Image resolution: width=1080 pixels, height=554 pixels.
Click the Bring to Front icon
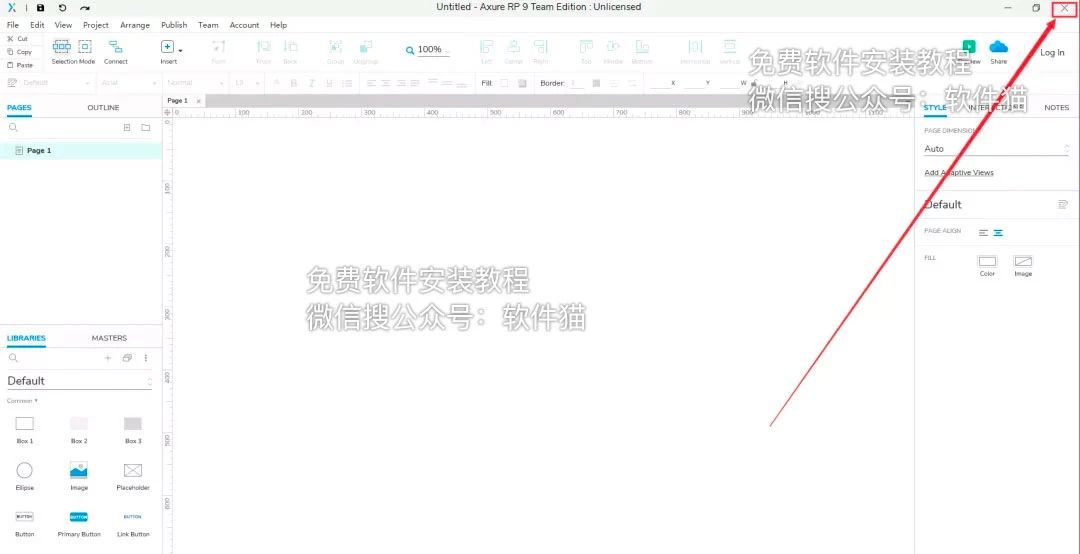pyautogui.click(x=263, y=47)
